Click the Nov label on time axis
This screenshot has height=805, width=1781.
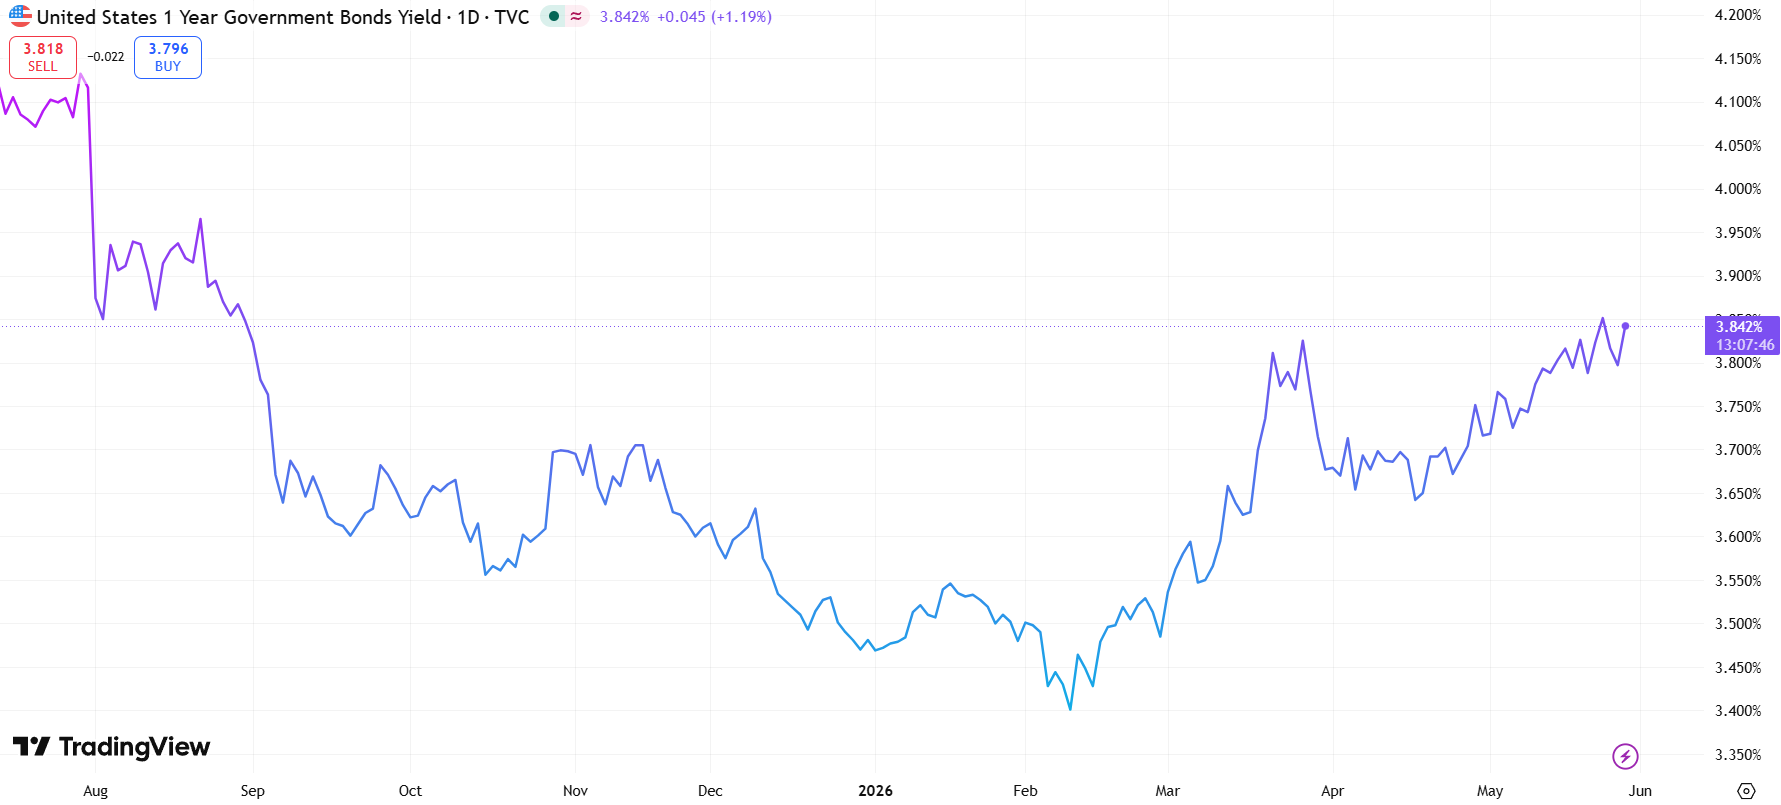[575, 791]
